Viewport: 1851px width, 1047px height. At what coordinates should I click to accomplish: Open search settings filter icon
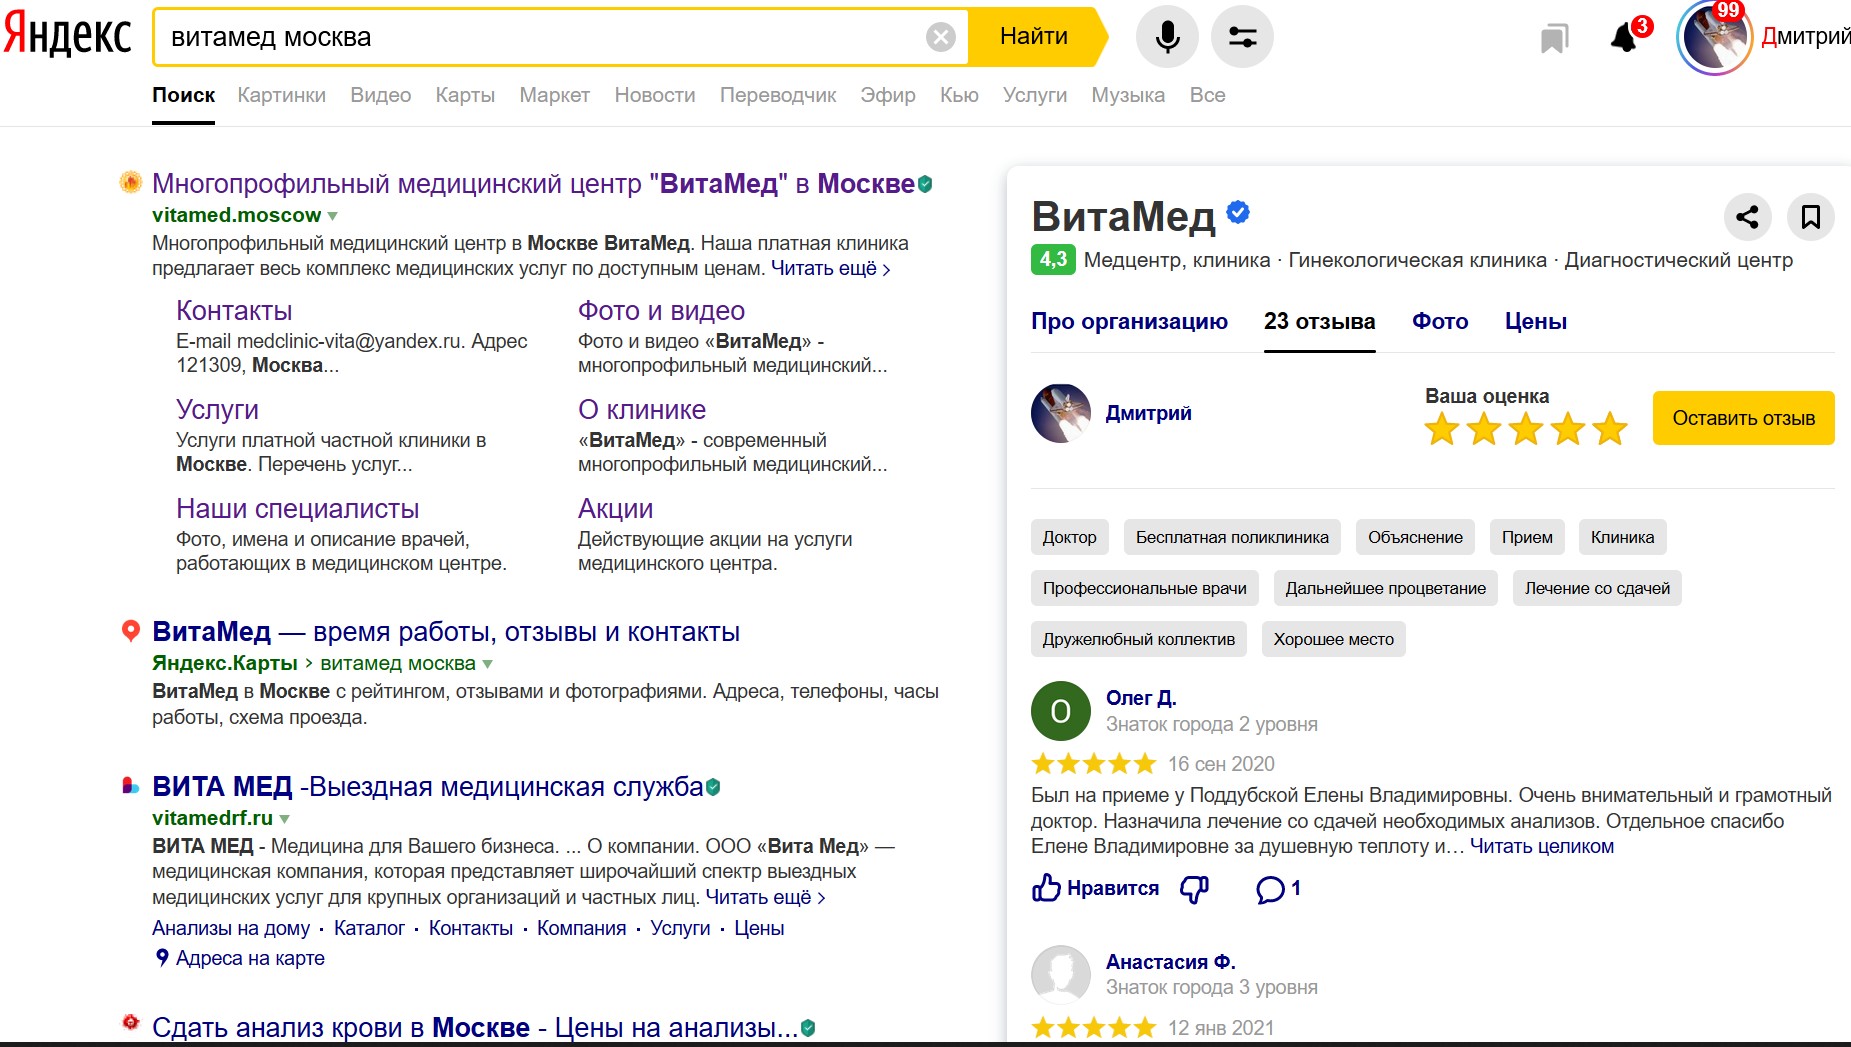(x=1242, y=37)
